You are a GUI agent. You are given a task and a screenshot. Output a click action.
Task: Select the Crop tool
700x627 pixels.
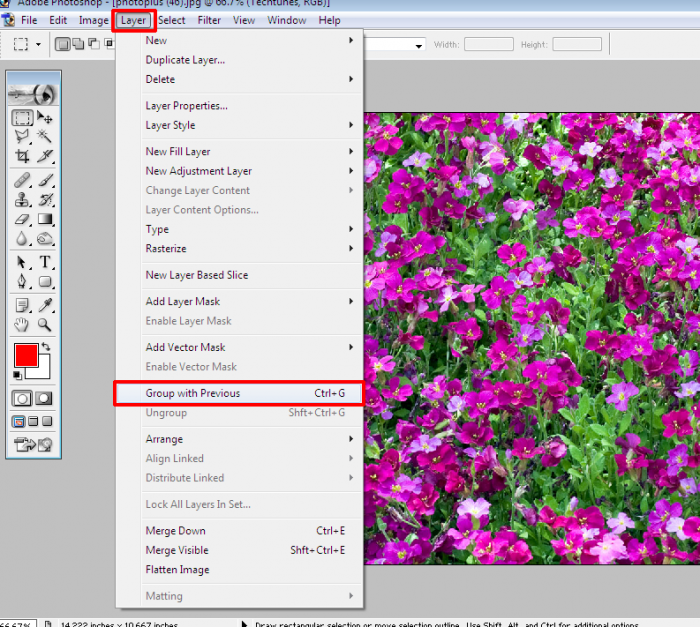(22, 156)
